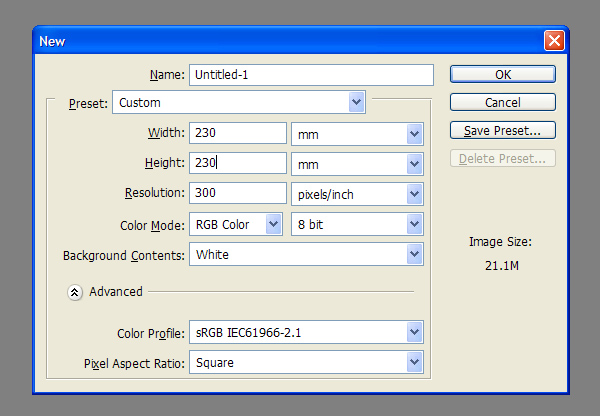This screenshot has height=416, width=600.
Task: Open the RGB Color mode dropdown
Action: [236, 224]
